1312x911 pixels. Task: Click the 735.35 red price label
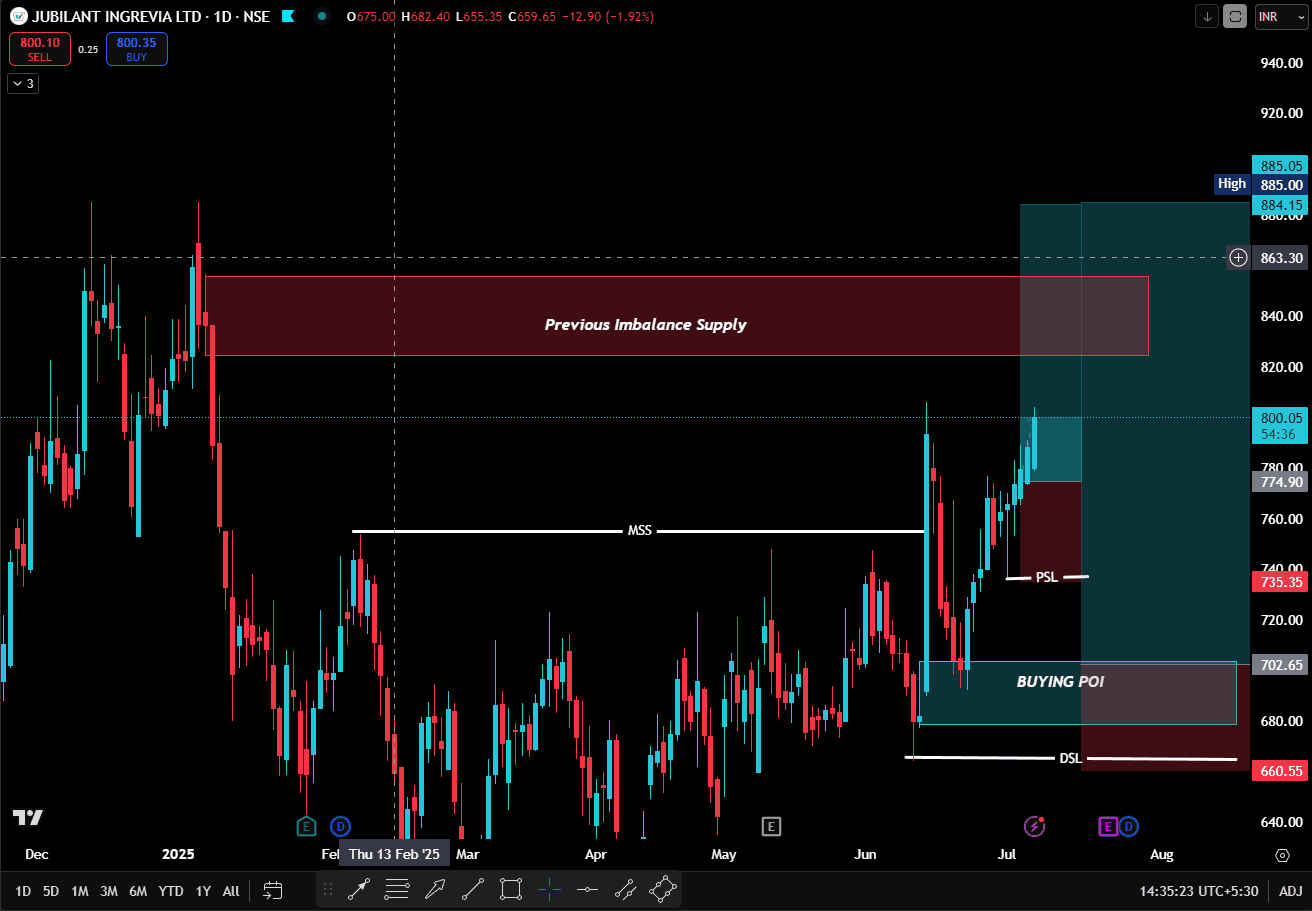(1280, 581)
